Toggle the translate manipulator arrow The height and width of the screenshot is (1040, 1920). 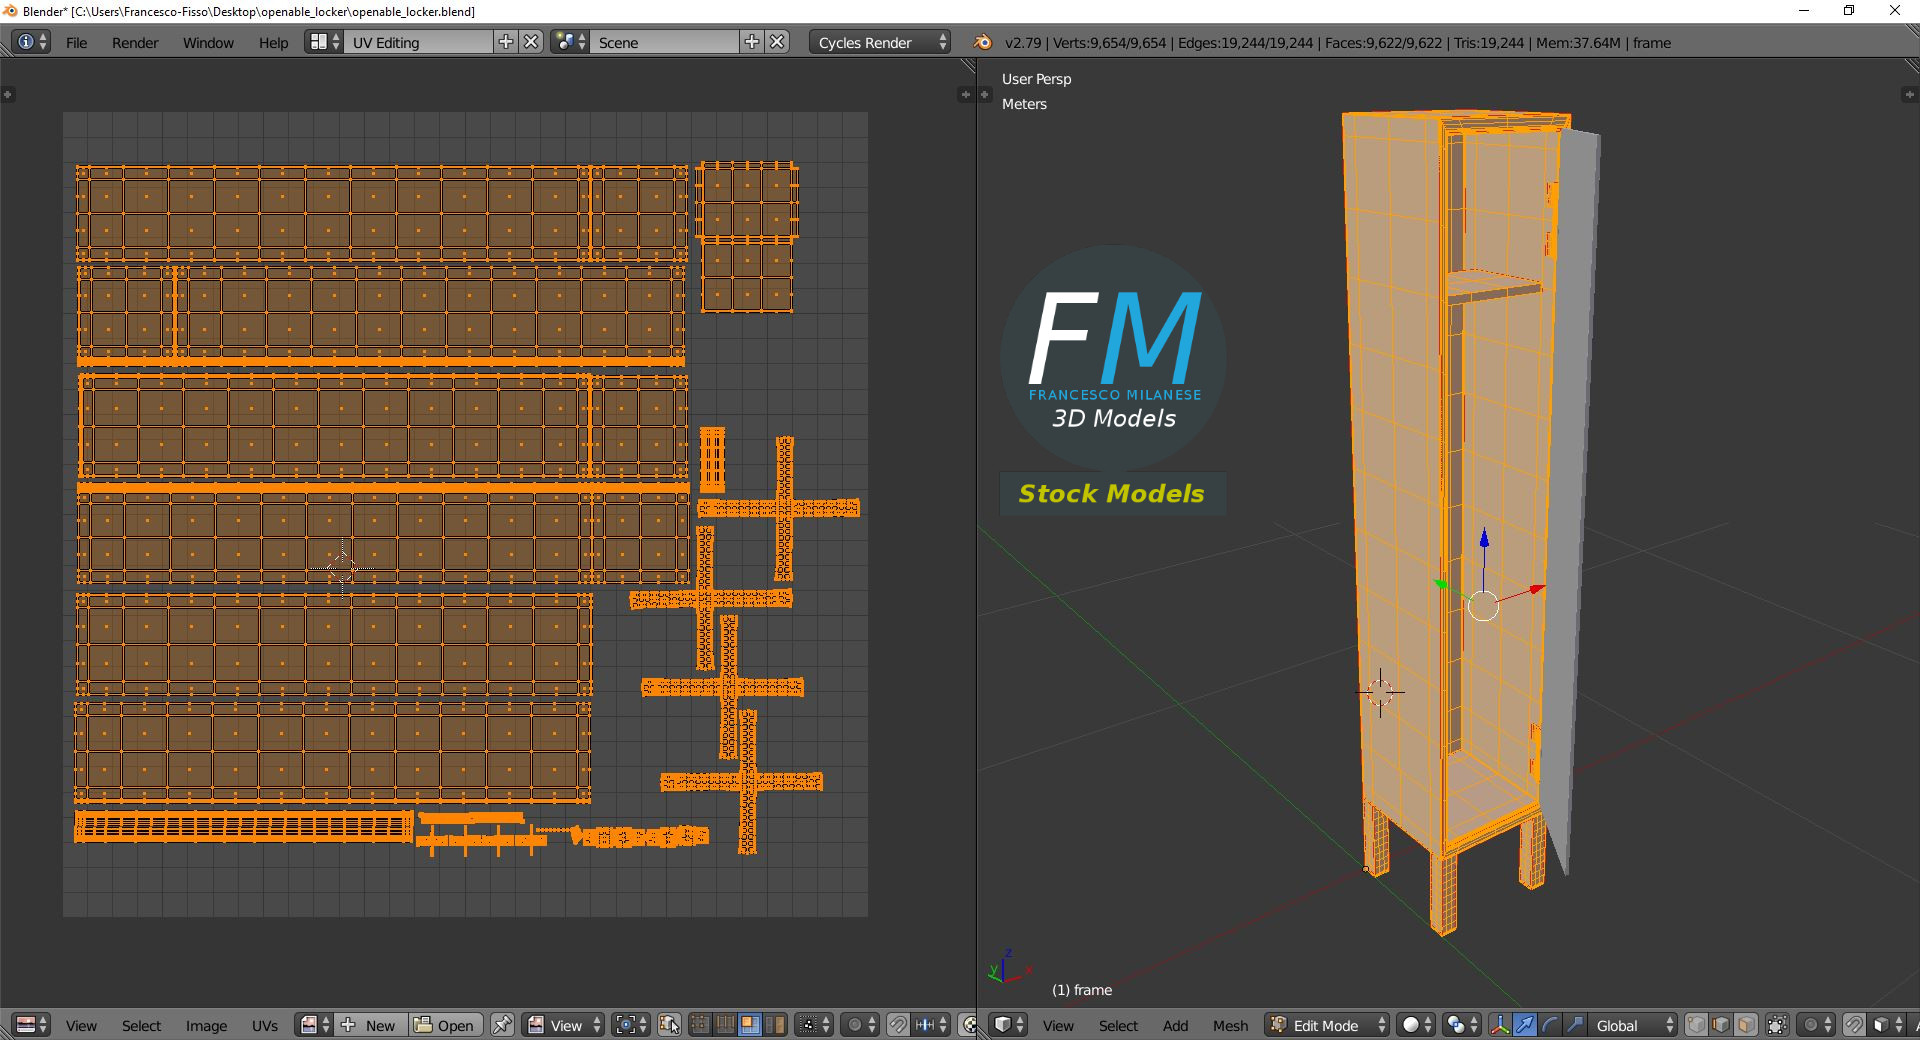click(x=1525, y=1025)
